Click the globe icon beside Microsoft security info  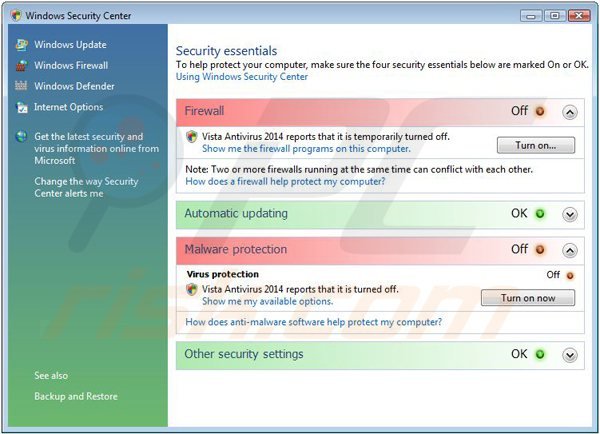coord(21,136)
